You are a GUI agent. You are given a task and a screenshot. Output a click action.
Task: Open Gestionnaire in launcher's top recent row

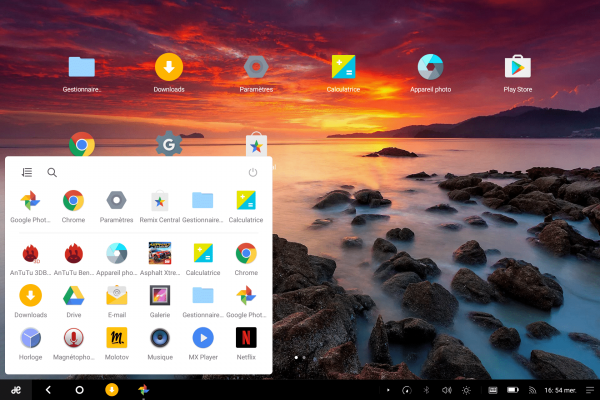[202, 200]
